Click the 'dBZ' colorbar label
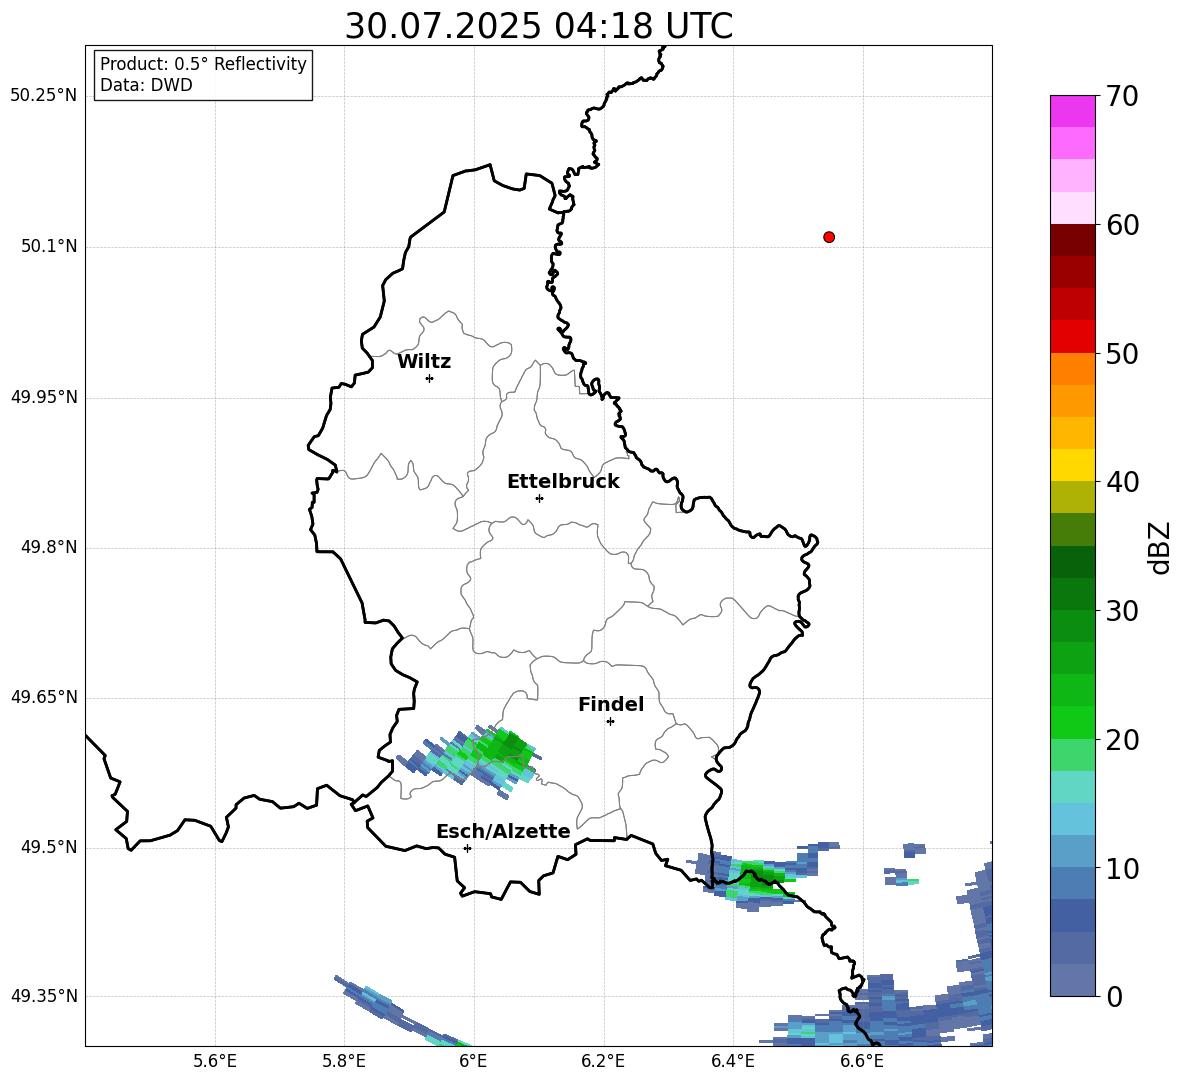The width and height of the screenshot is (1184, 1081). [x=1159, y=547]
